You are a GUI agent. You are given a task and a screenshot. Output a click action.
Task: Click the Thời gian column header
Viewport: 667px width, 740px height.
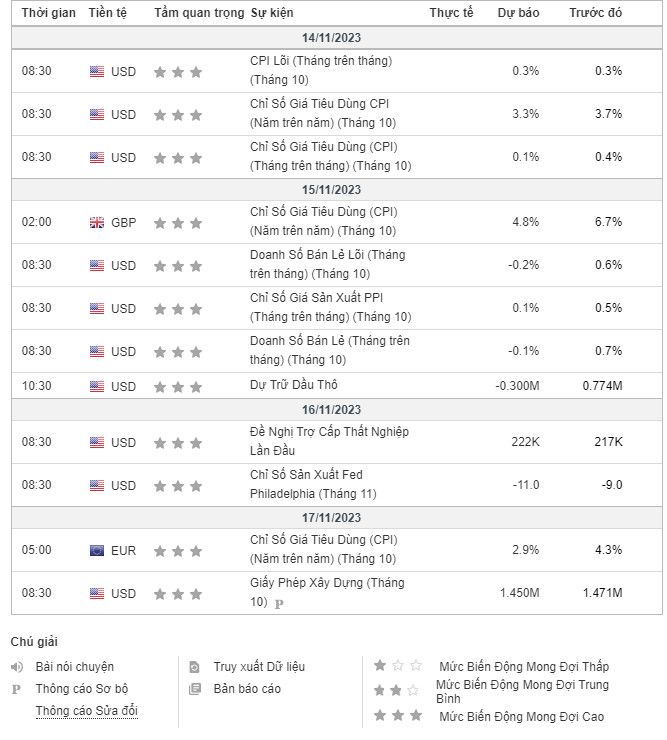49,13
